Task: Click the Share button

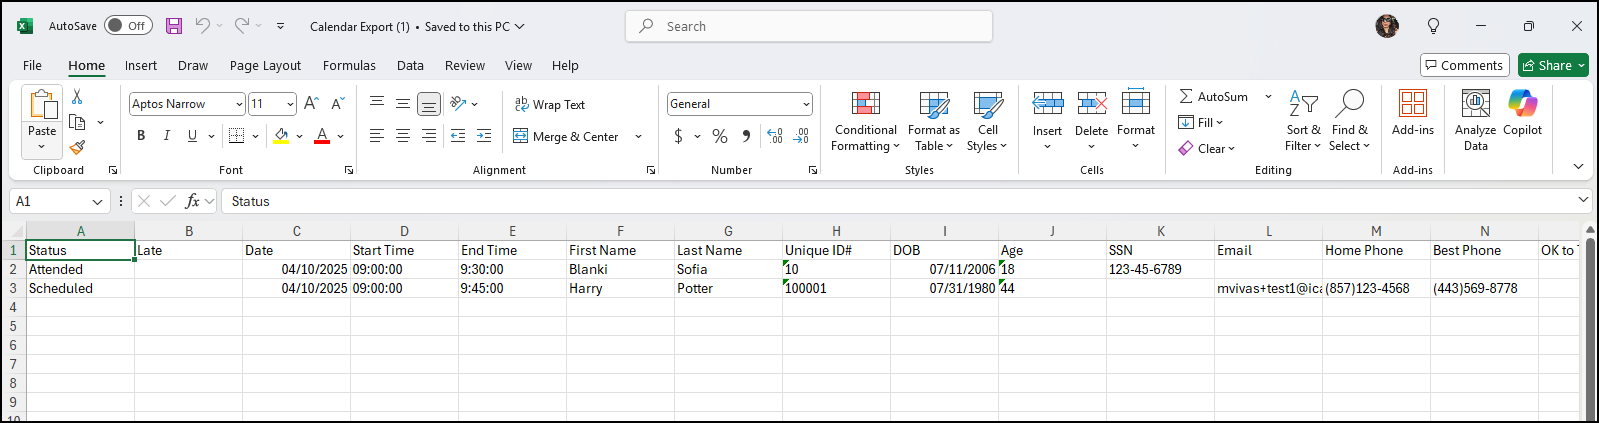Action: point(1547,65)
